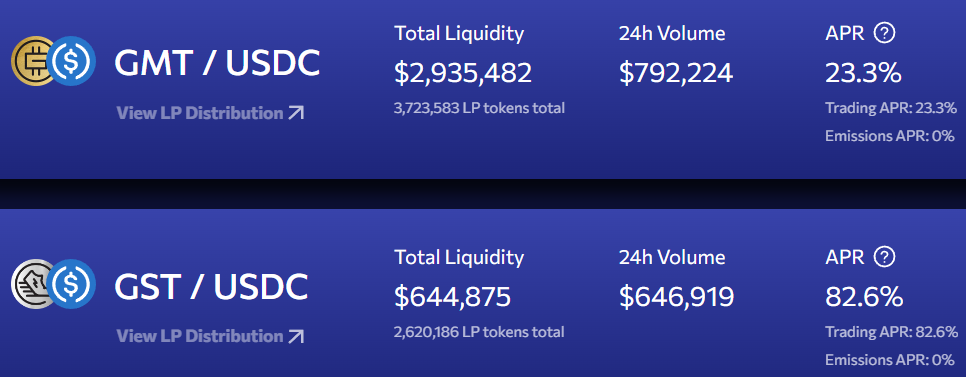
Task: Click the $644,875 total liquidity value
Action: point(452,296)
